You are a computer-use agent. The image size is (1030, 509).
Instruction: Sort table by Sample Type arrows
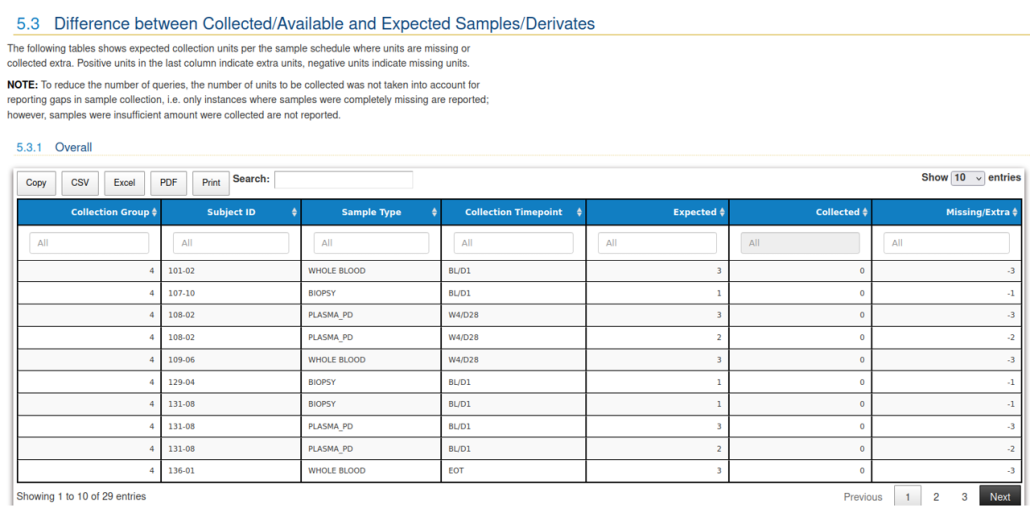(x=434, y=212)
